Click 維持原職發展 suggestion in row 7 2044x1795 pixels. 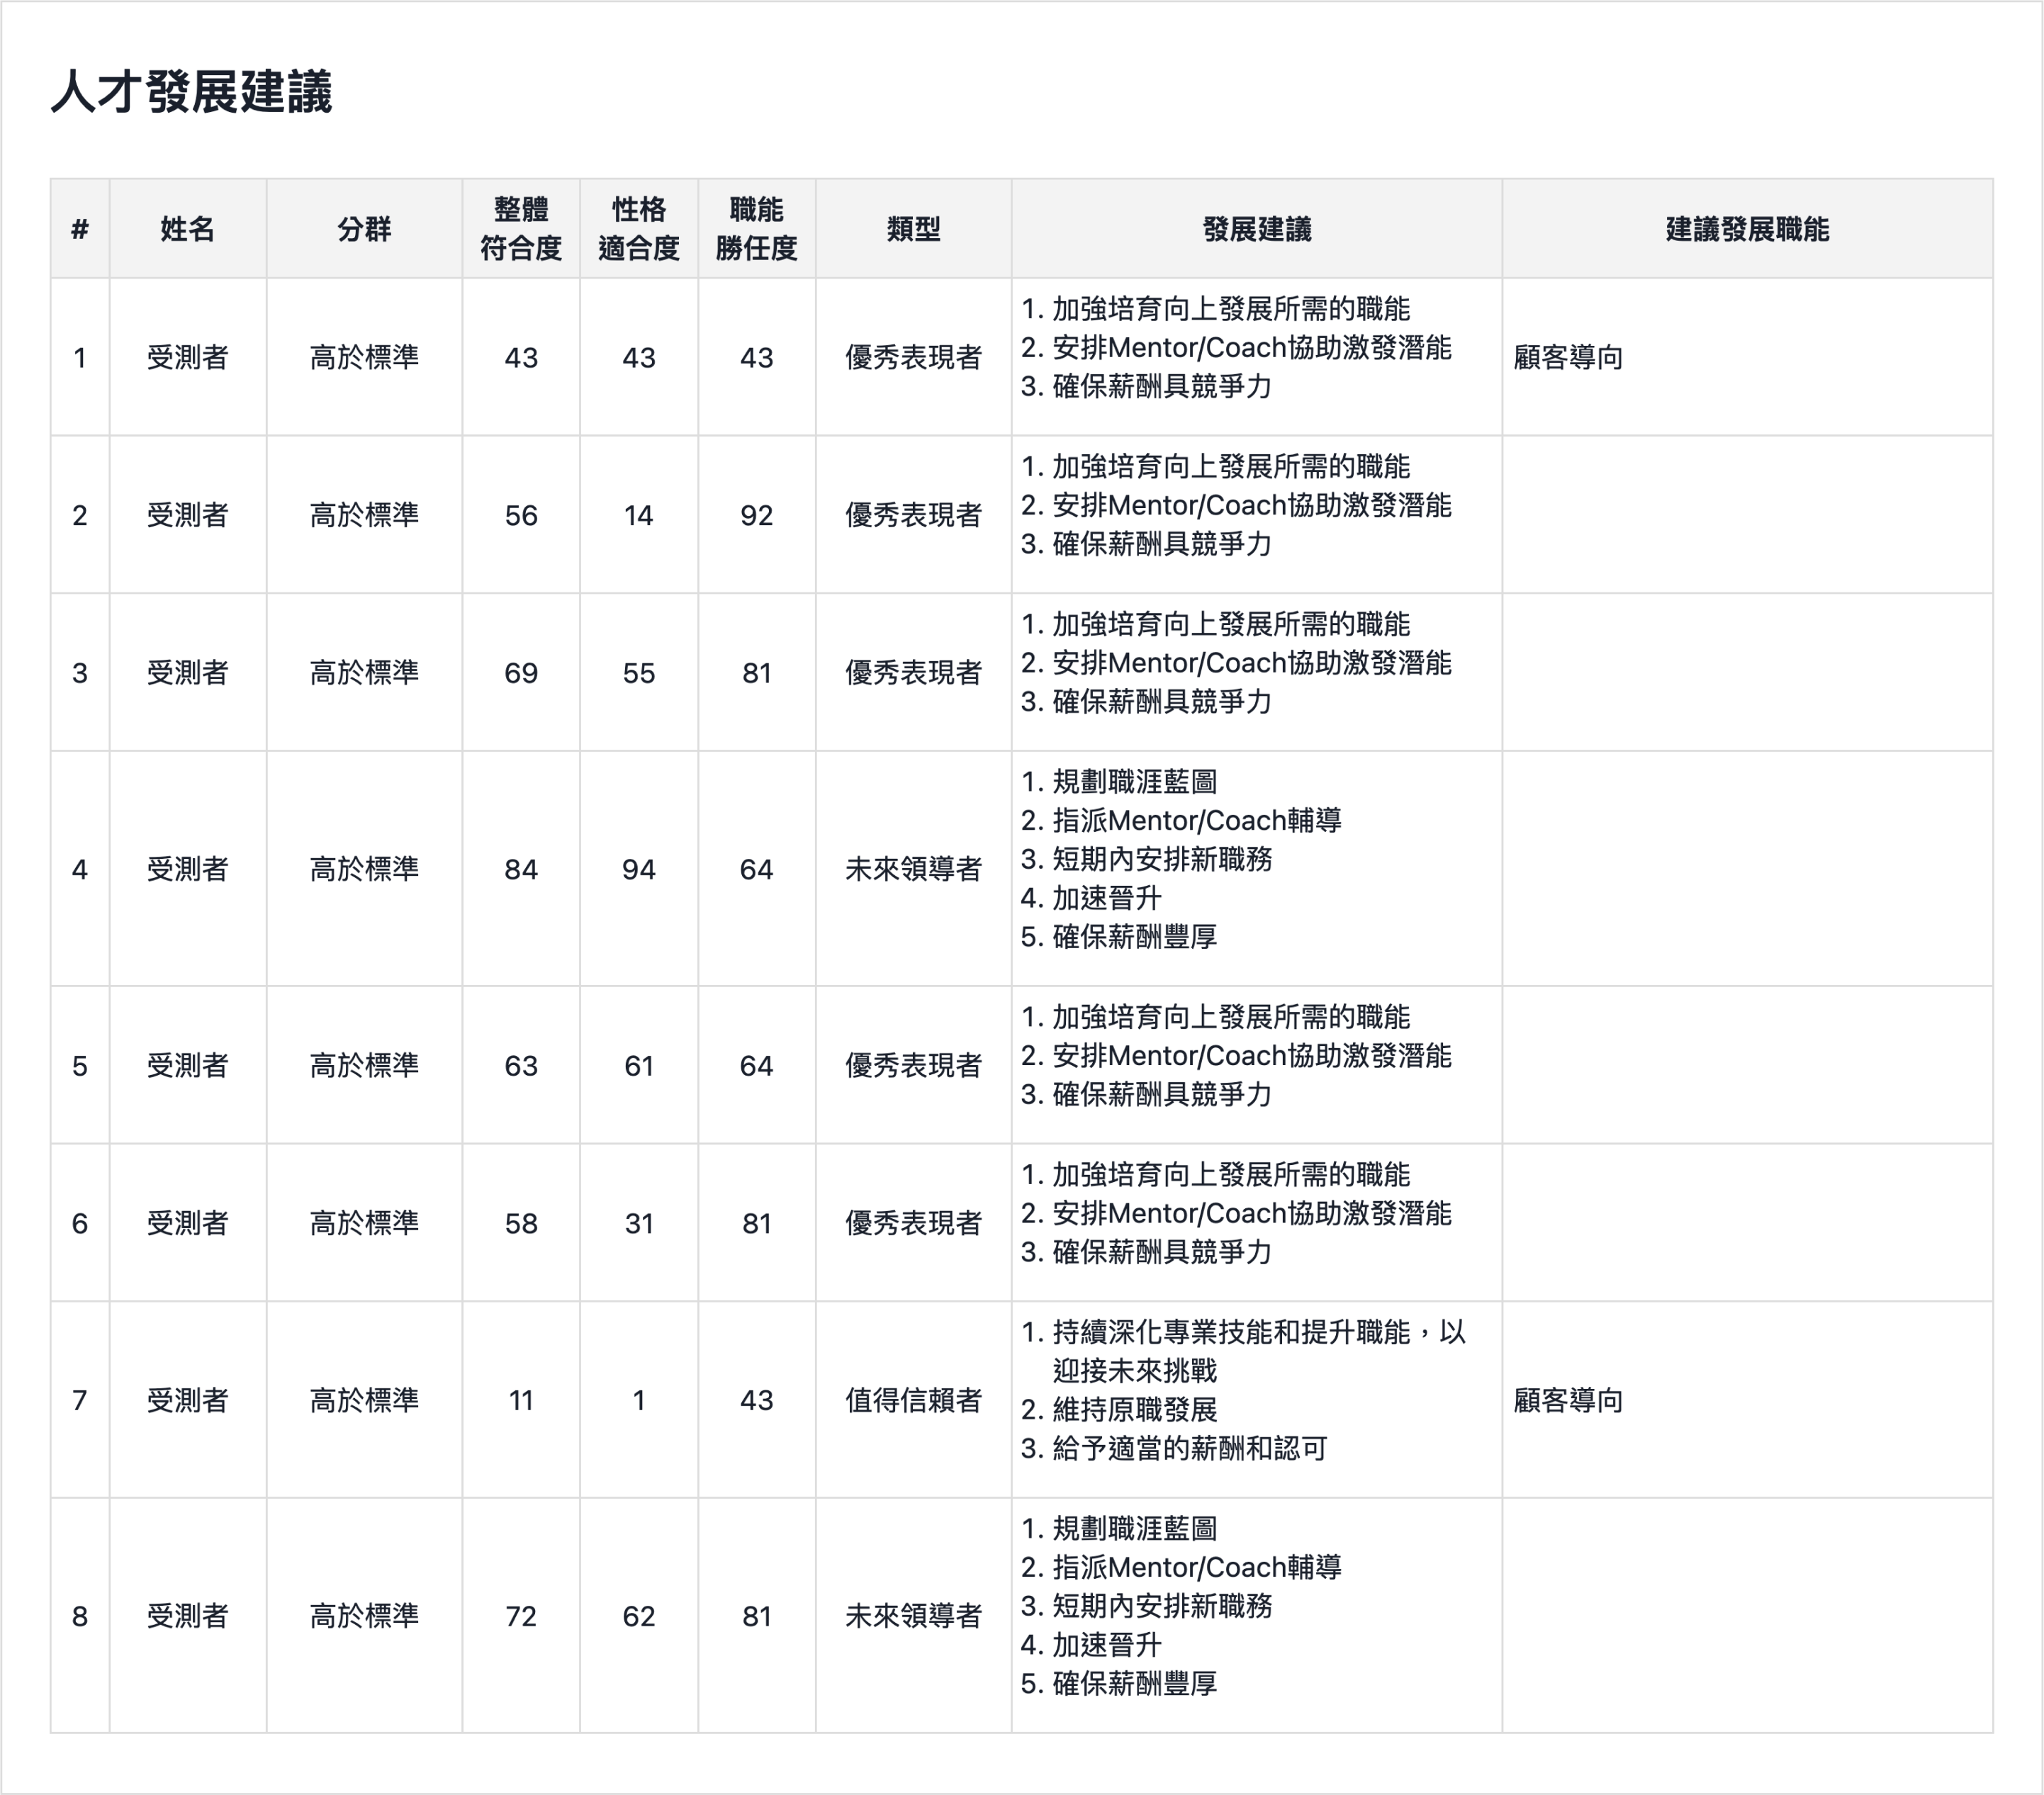pos(1135,1410)
